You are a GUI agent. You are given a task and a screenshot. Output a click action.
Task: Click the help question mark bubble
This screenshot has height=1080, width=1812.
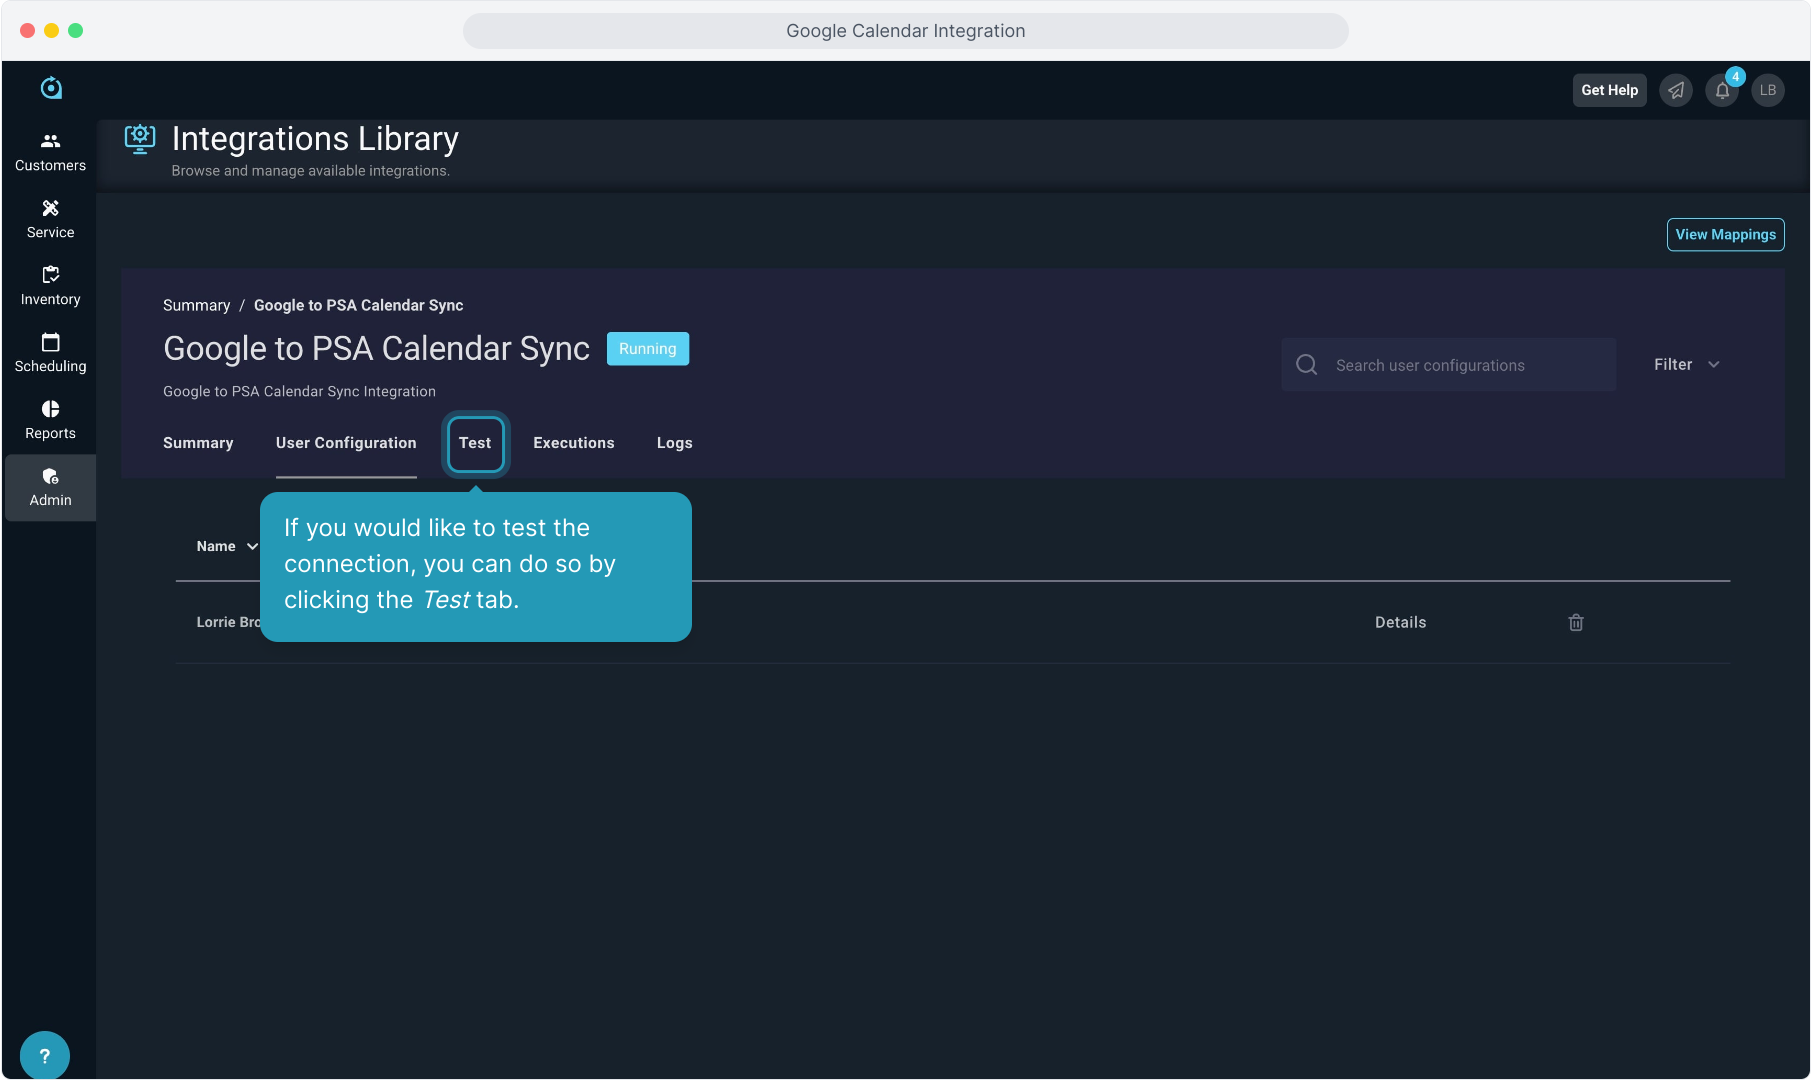tap(44, 1055)
